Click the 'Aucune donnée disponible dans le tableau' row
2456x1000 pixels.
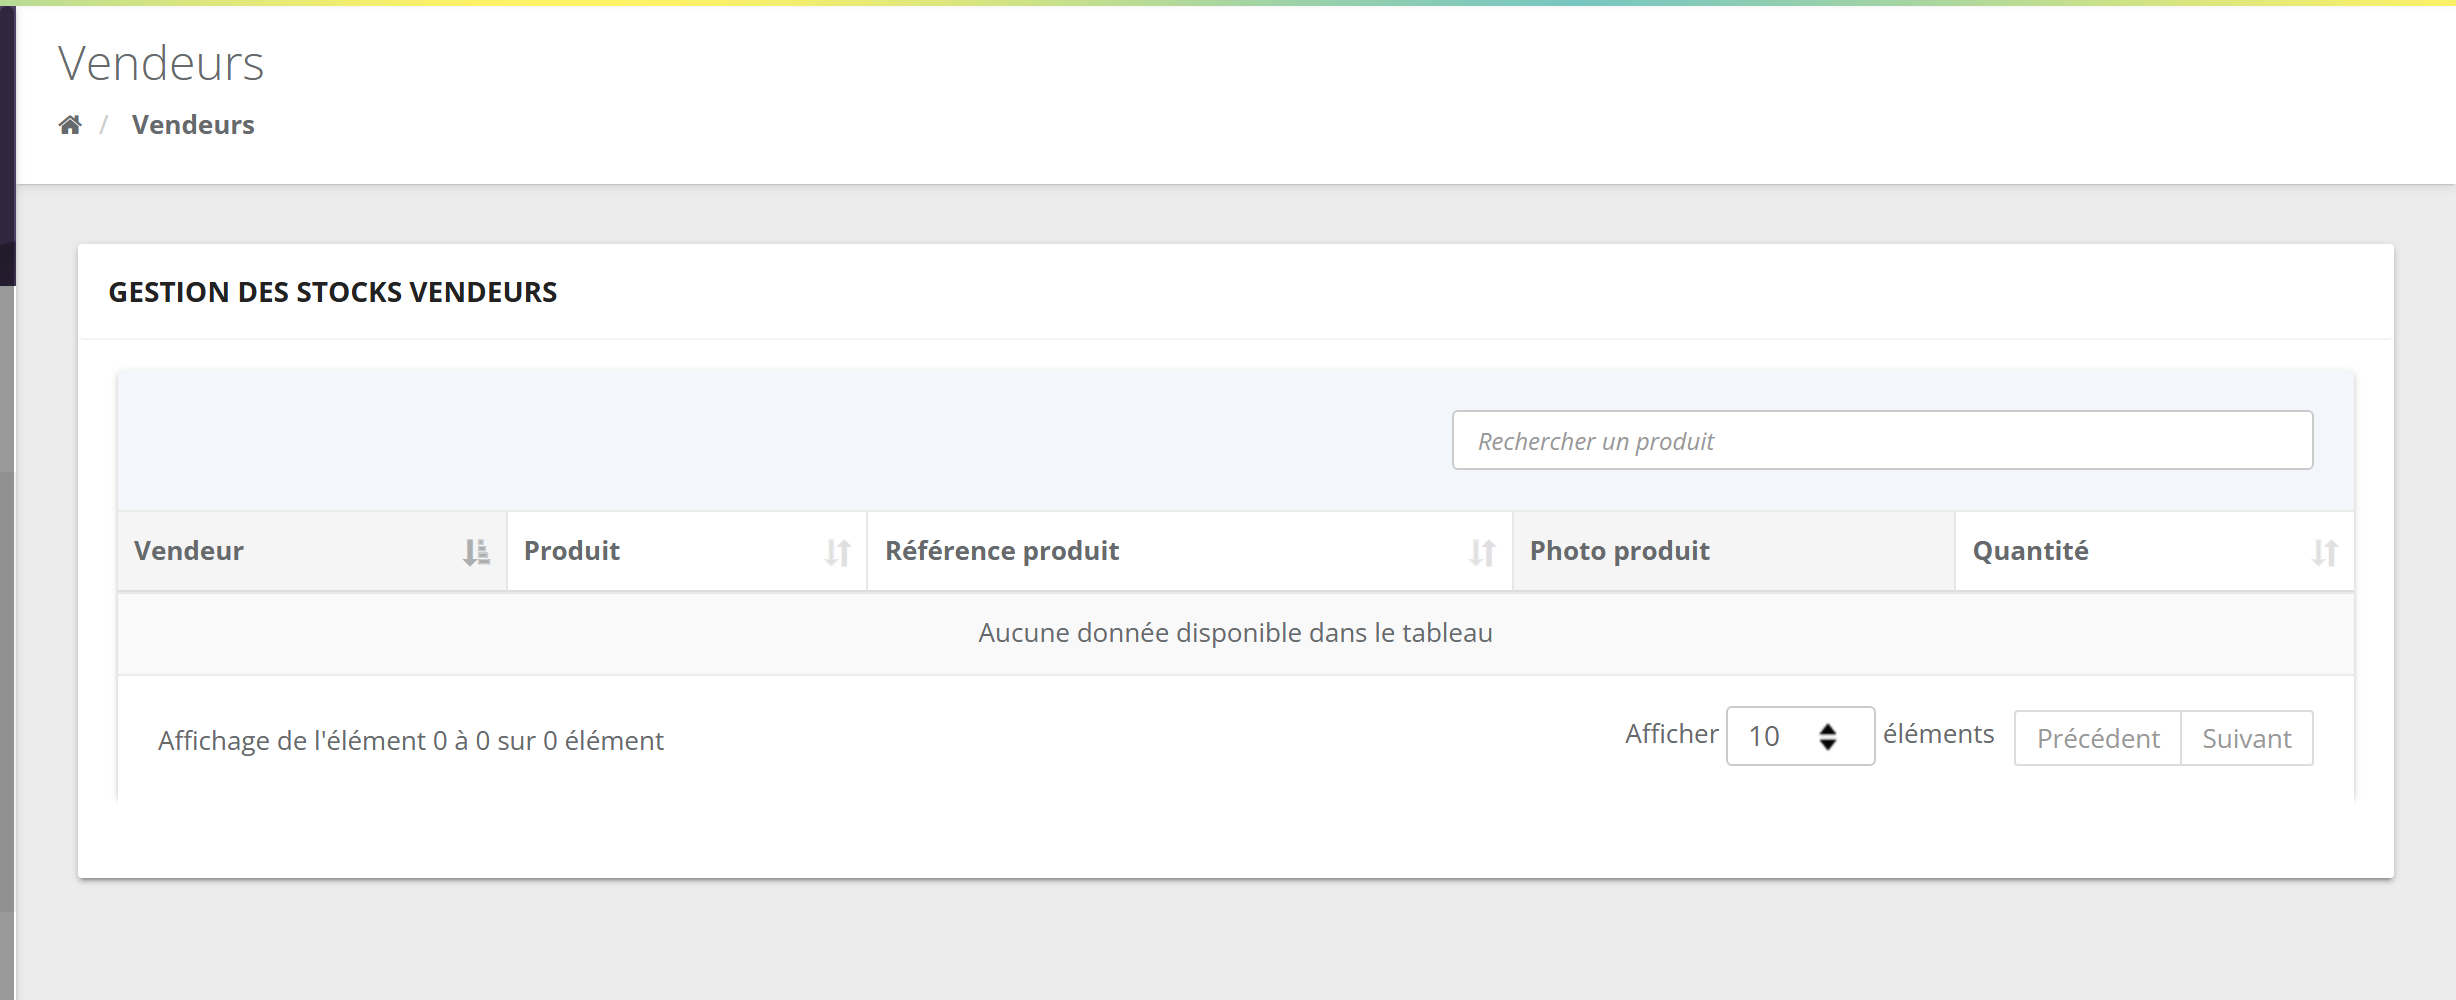tap(1235, 633)
